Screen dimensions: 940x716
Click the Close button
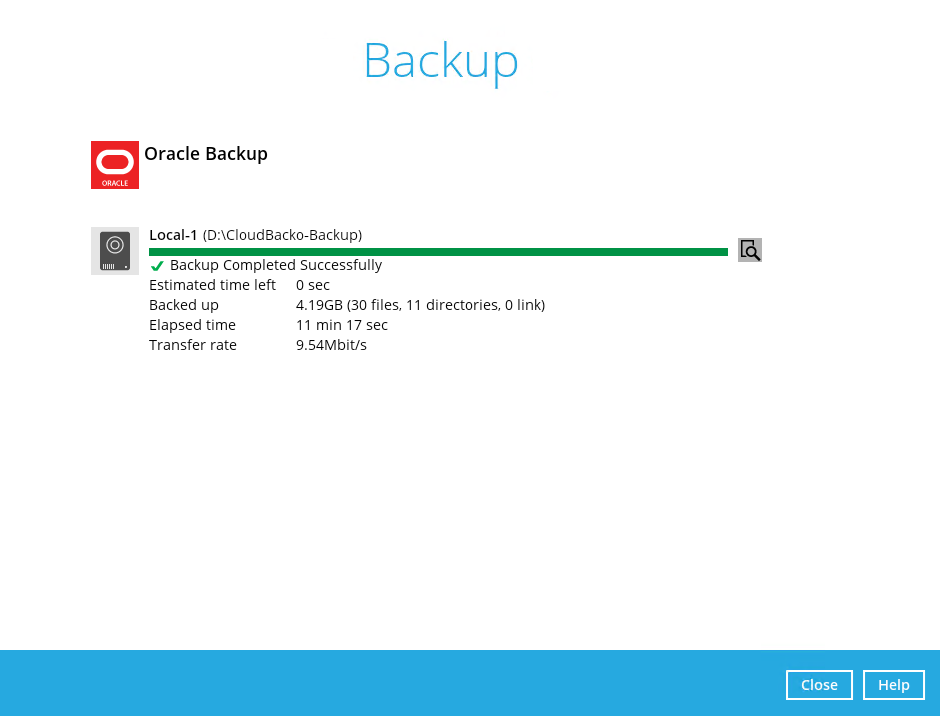coord(819,685)
